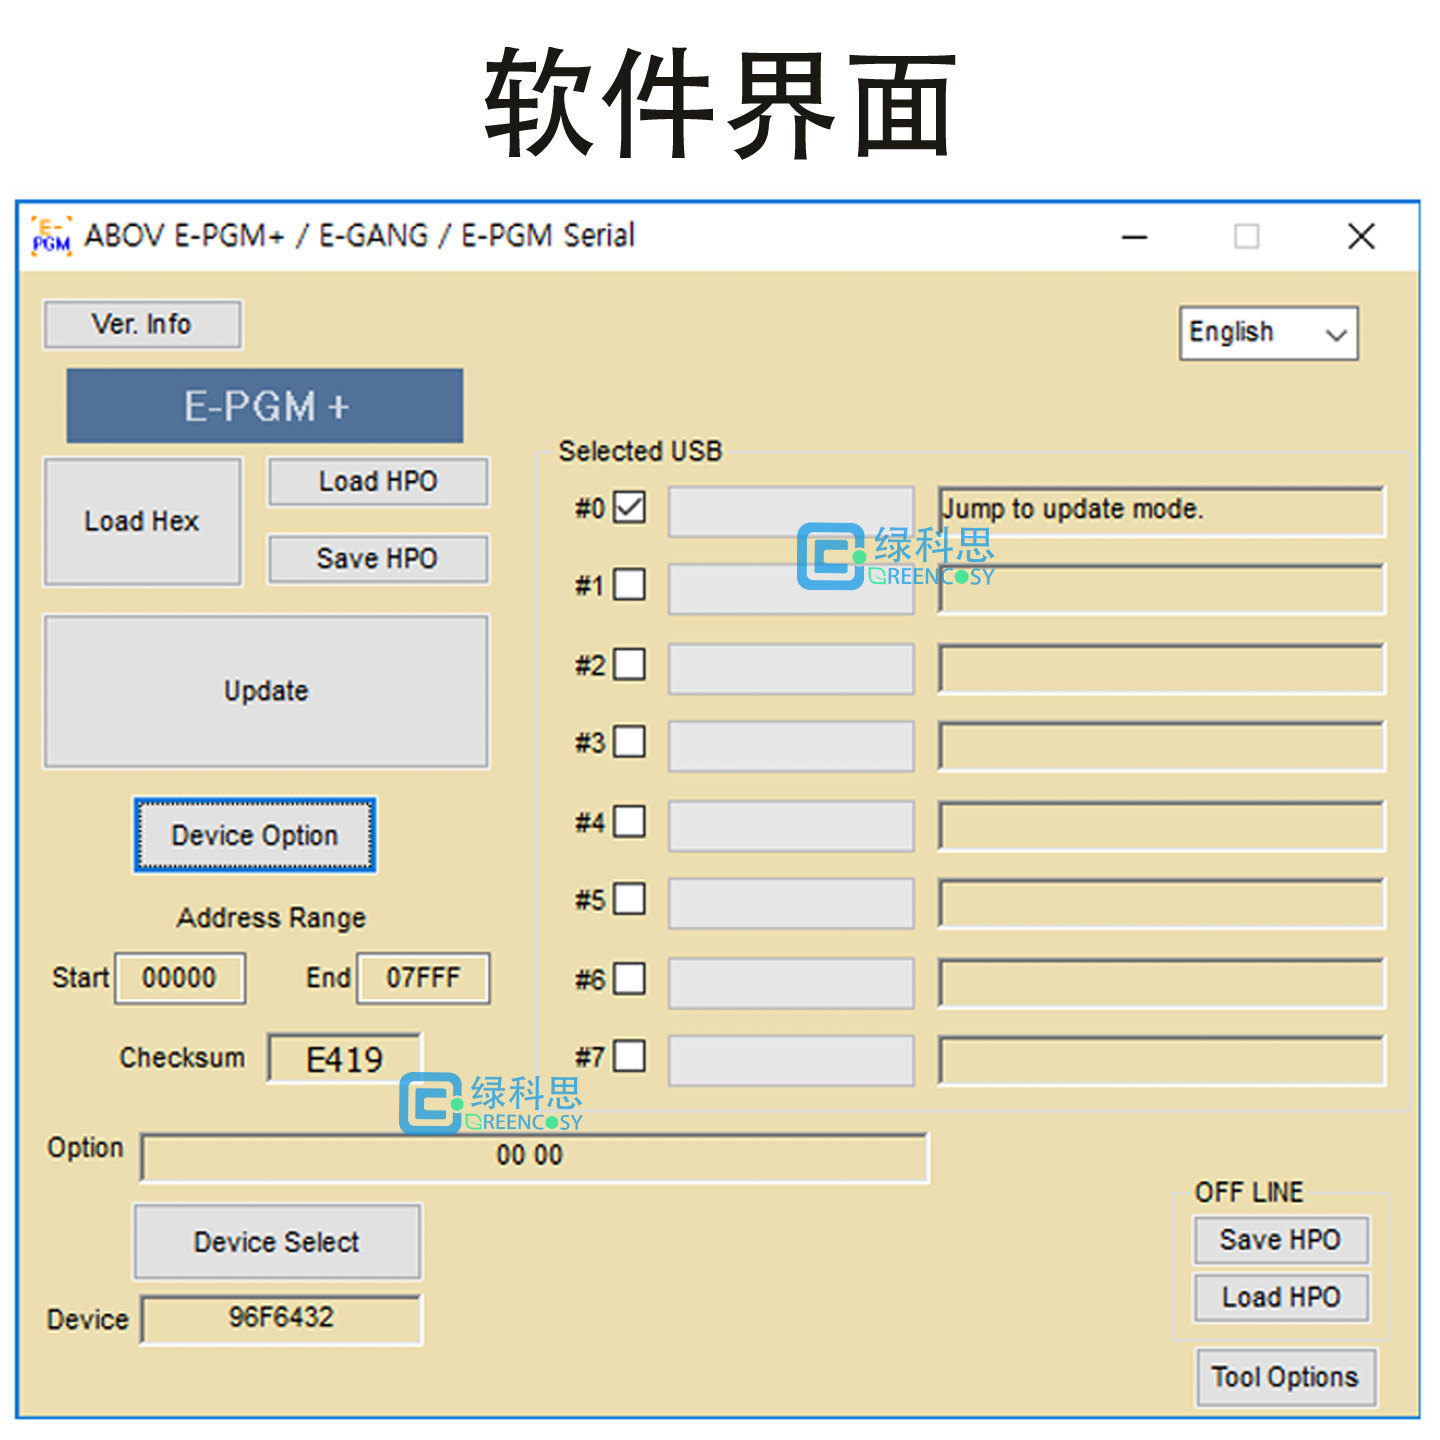Minimize the ABOV E-PGM+ window
This screenshot has height=1440, width=1440.
tap(1134, 237)
